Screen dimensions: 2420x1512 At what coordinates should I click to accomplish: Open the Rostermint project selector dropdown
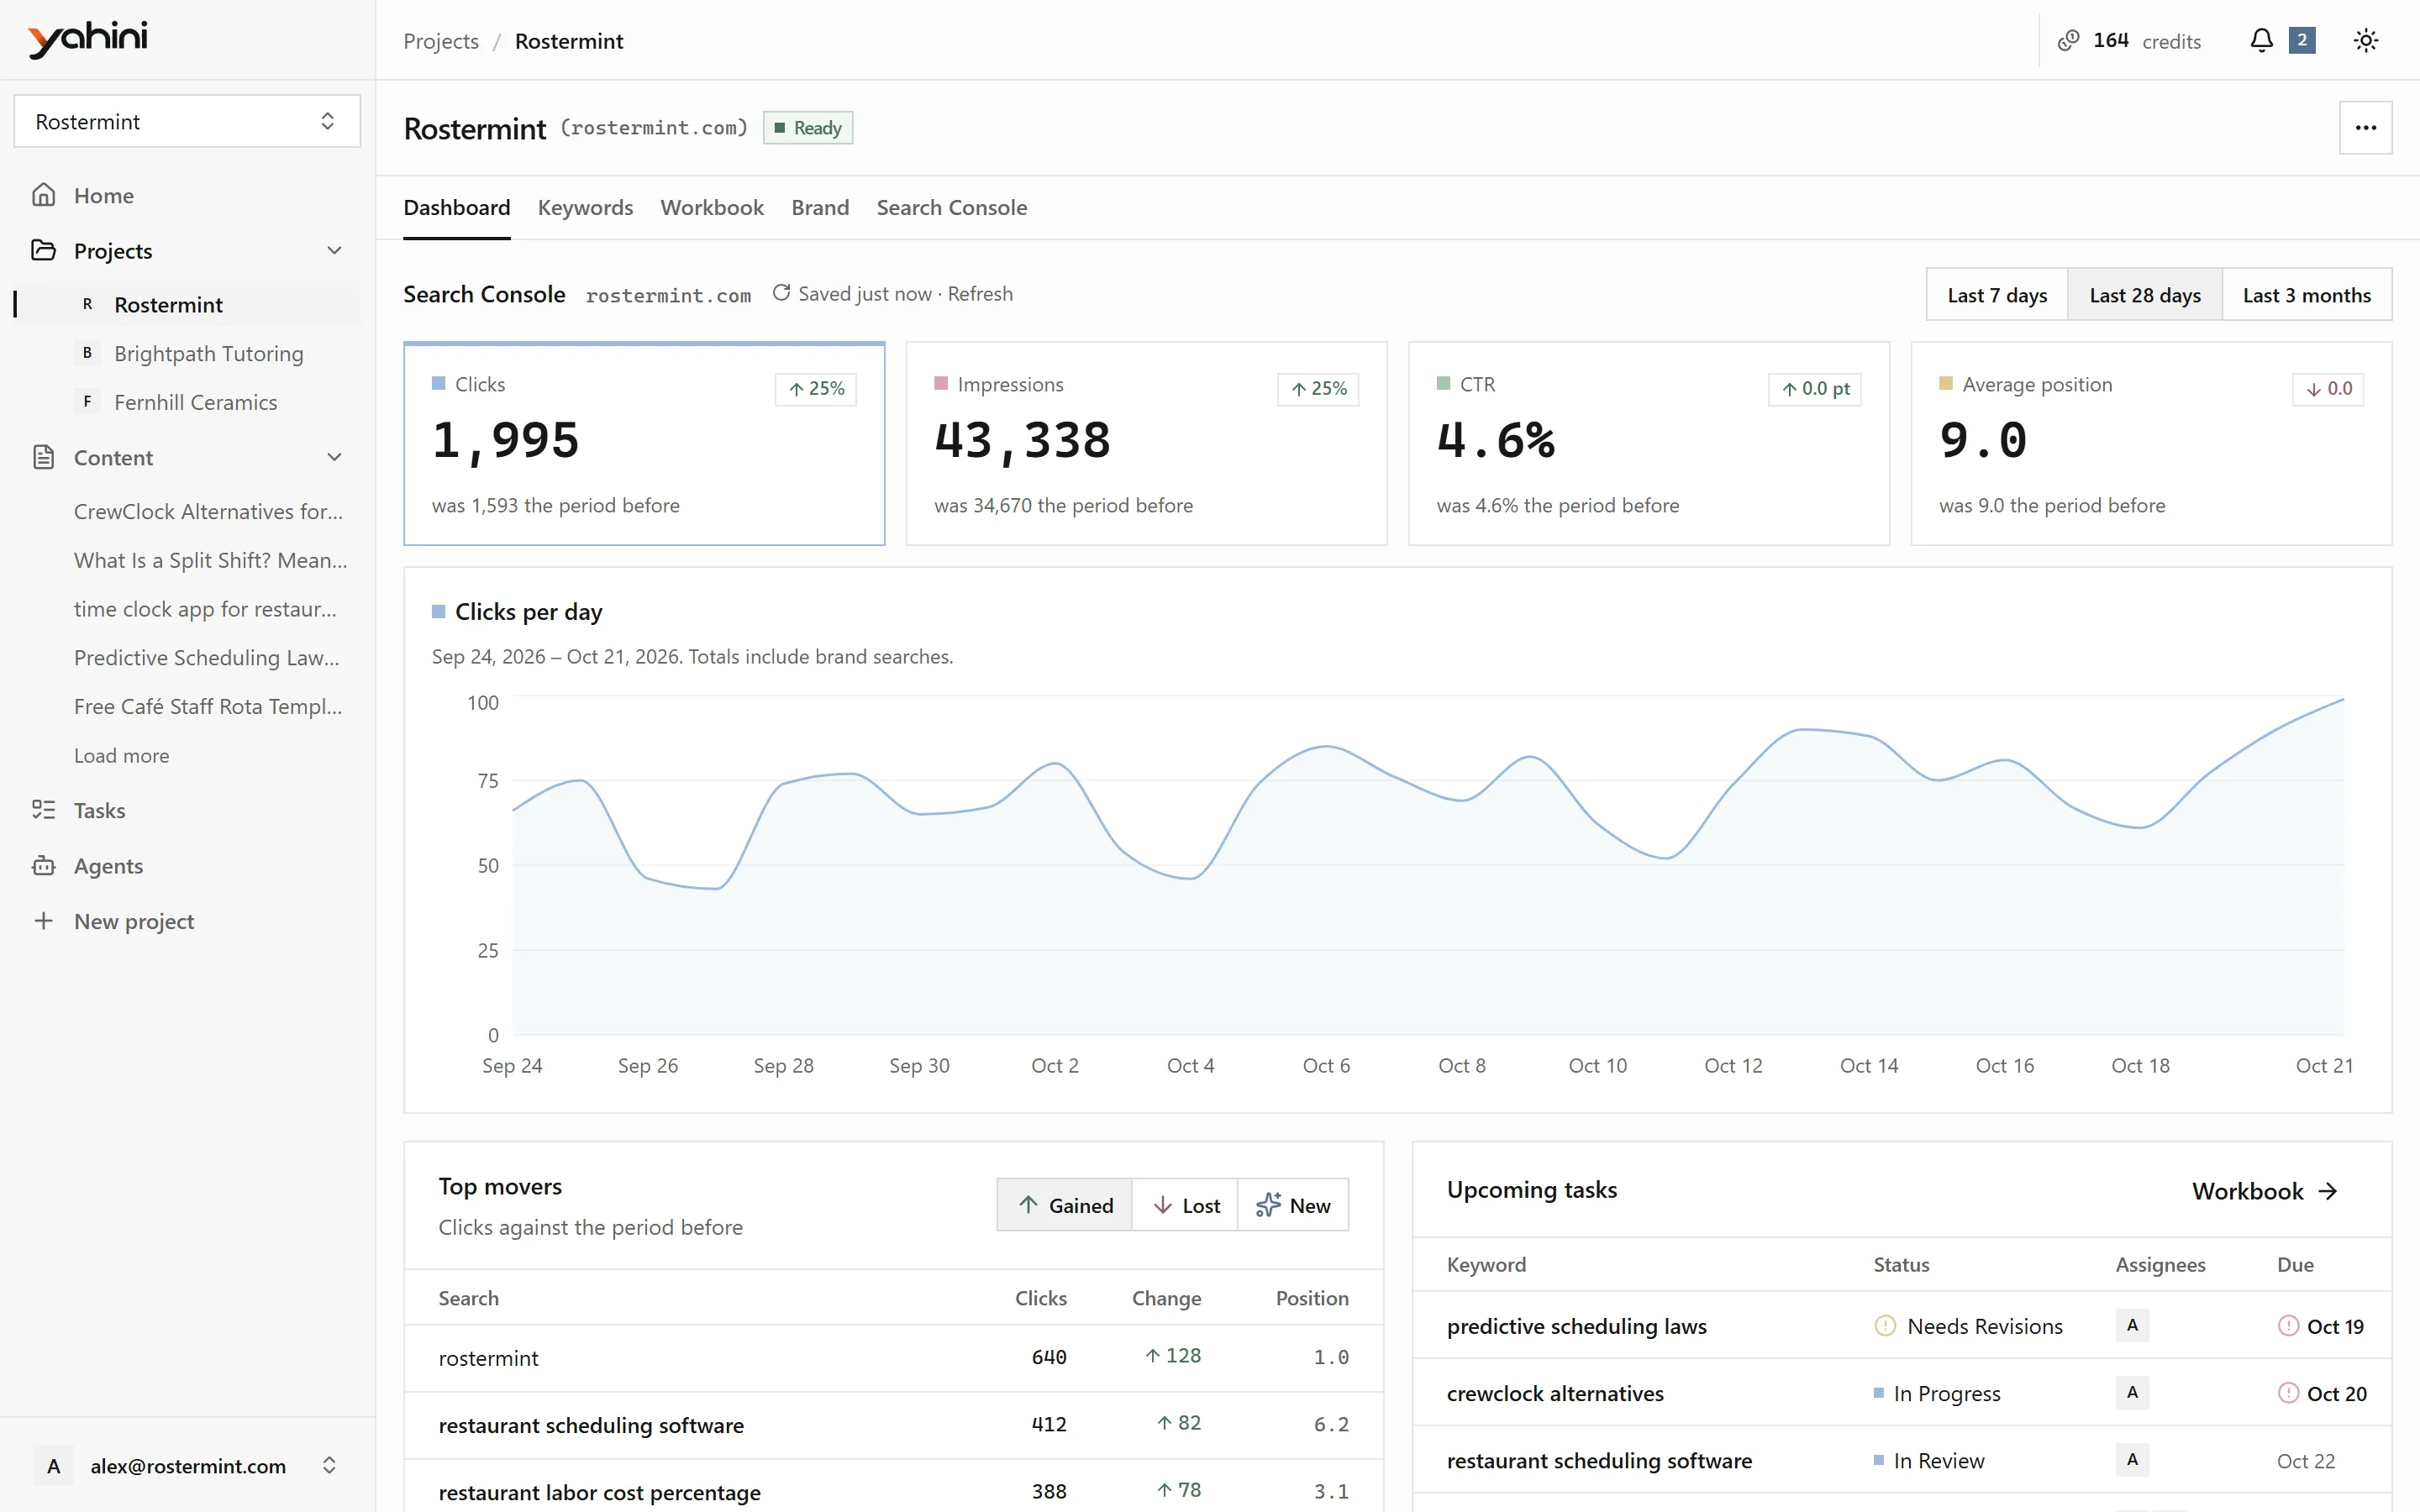[187, 121]
